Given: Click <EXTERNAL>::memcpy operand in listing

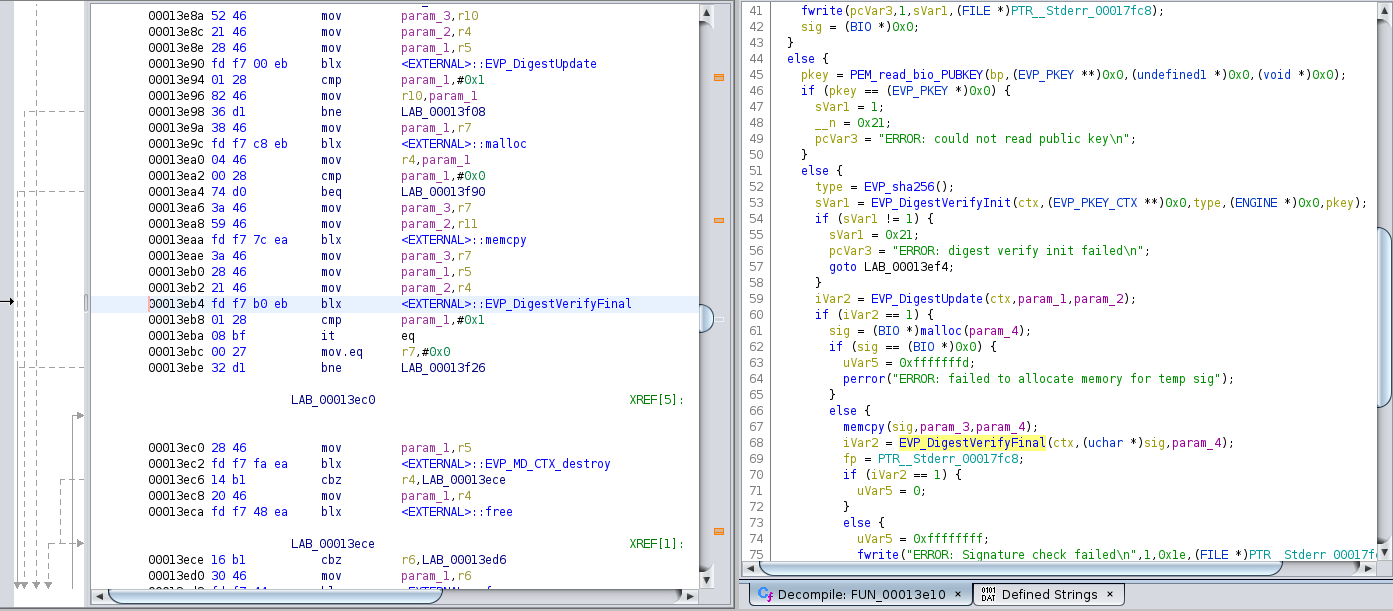Looking at the screenshot, I should point(464,240).
